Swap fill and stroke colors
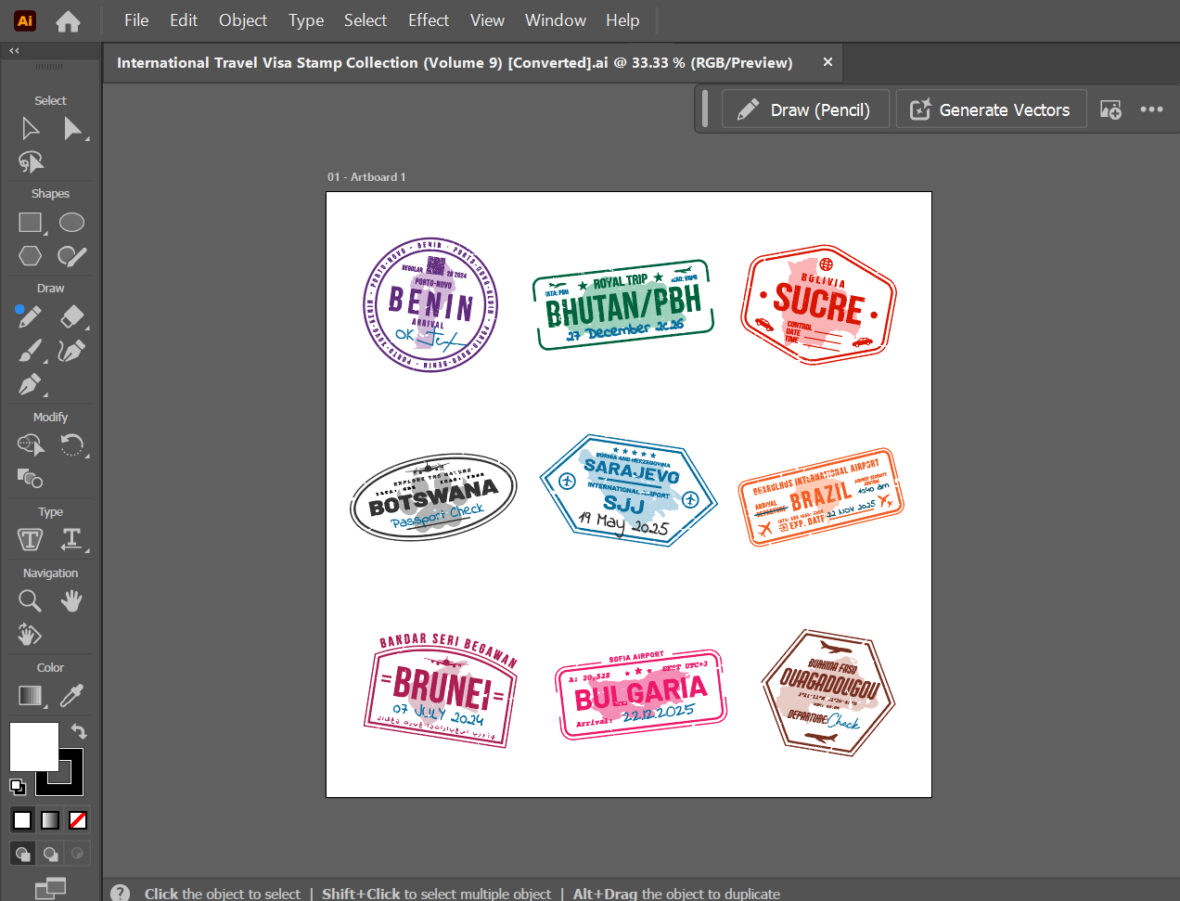 (x=77, y=731)
